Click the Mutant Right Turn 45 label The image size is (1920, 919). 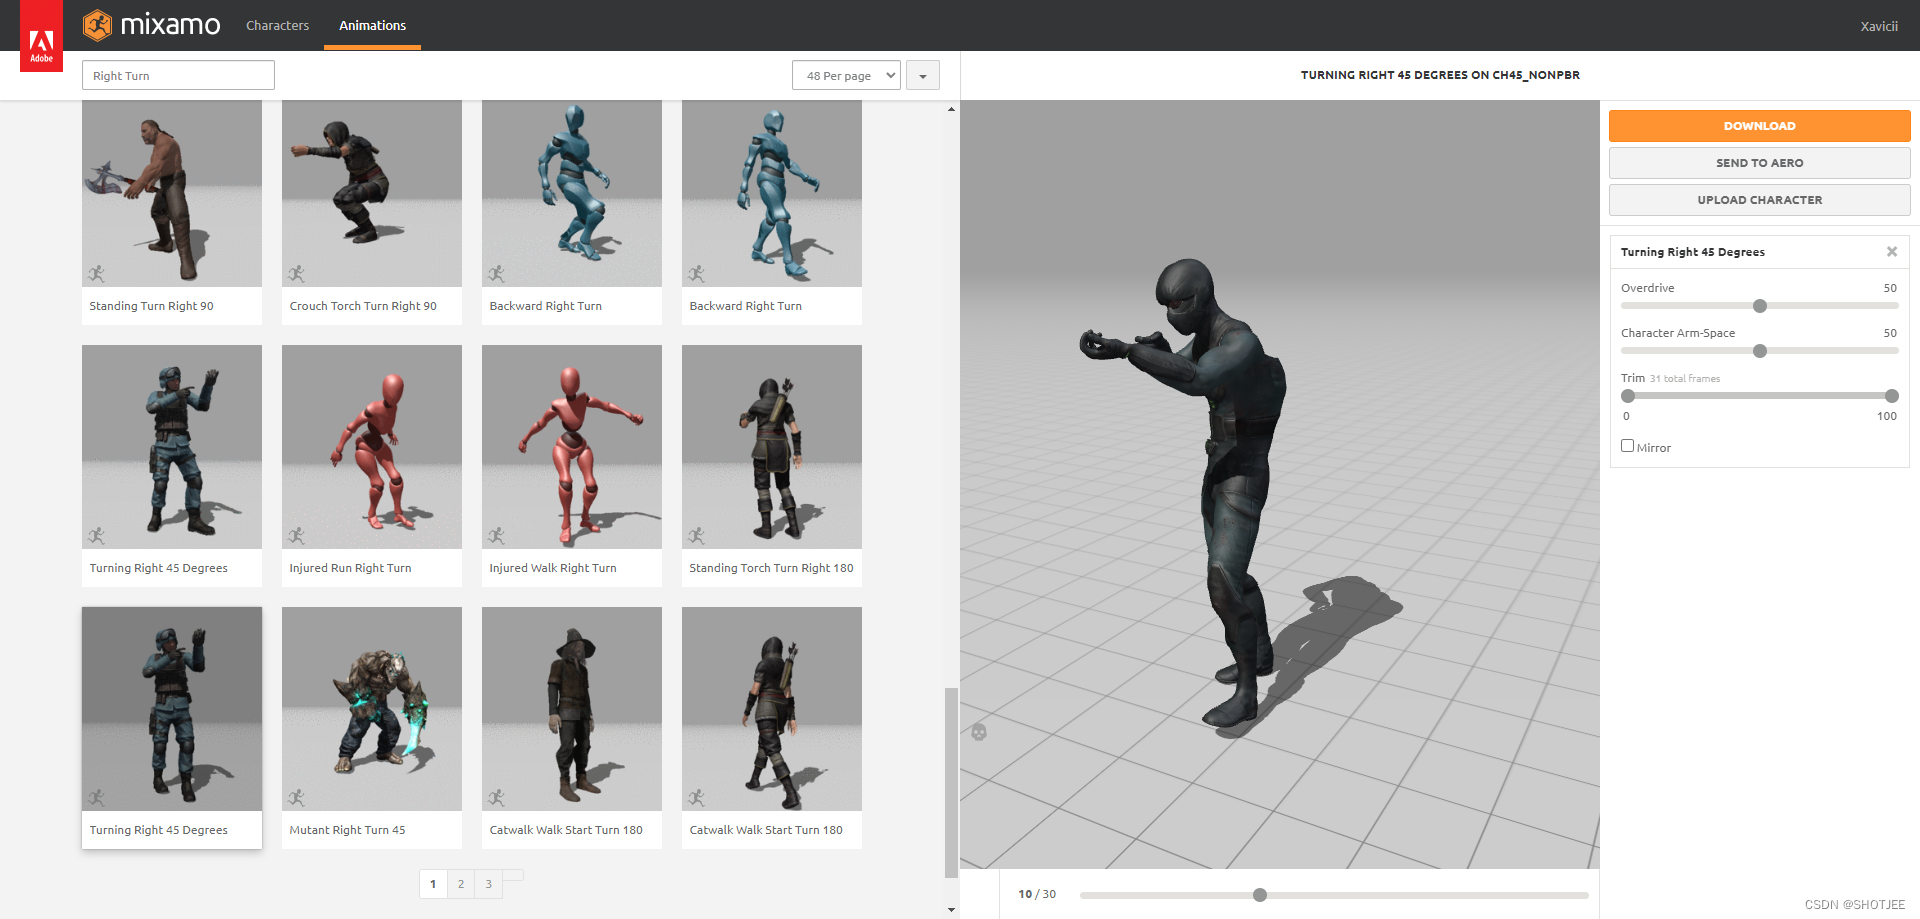347,830
